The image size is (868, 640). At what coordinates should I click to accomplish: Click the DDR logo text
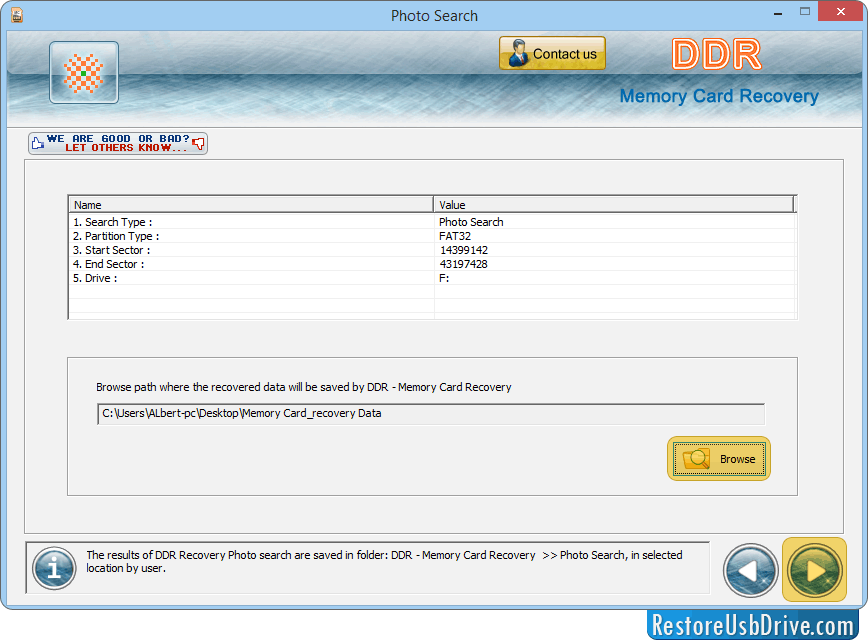(716, 54)
